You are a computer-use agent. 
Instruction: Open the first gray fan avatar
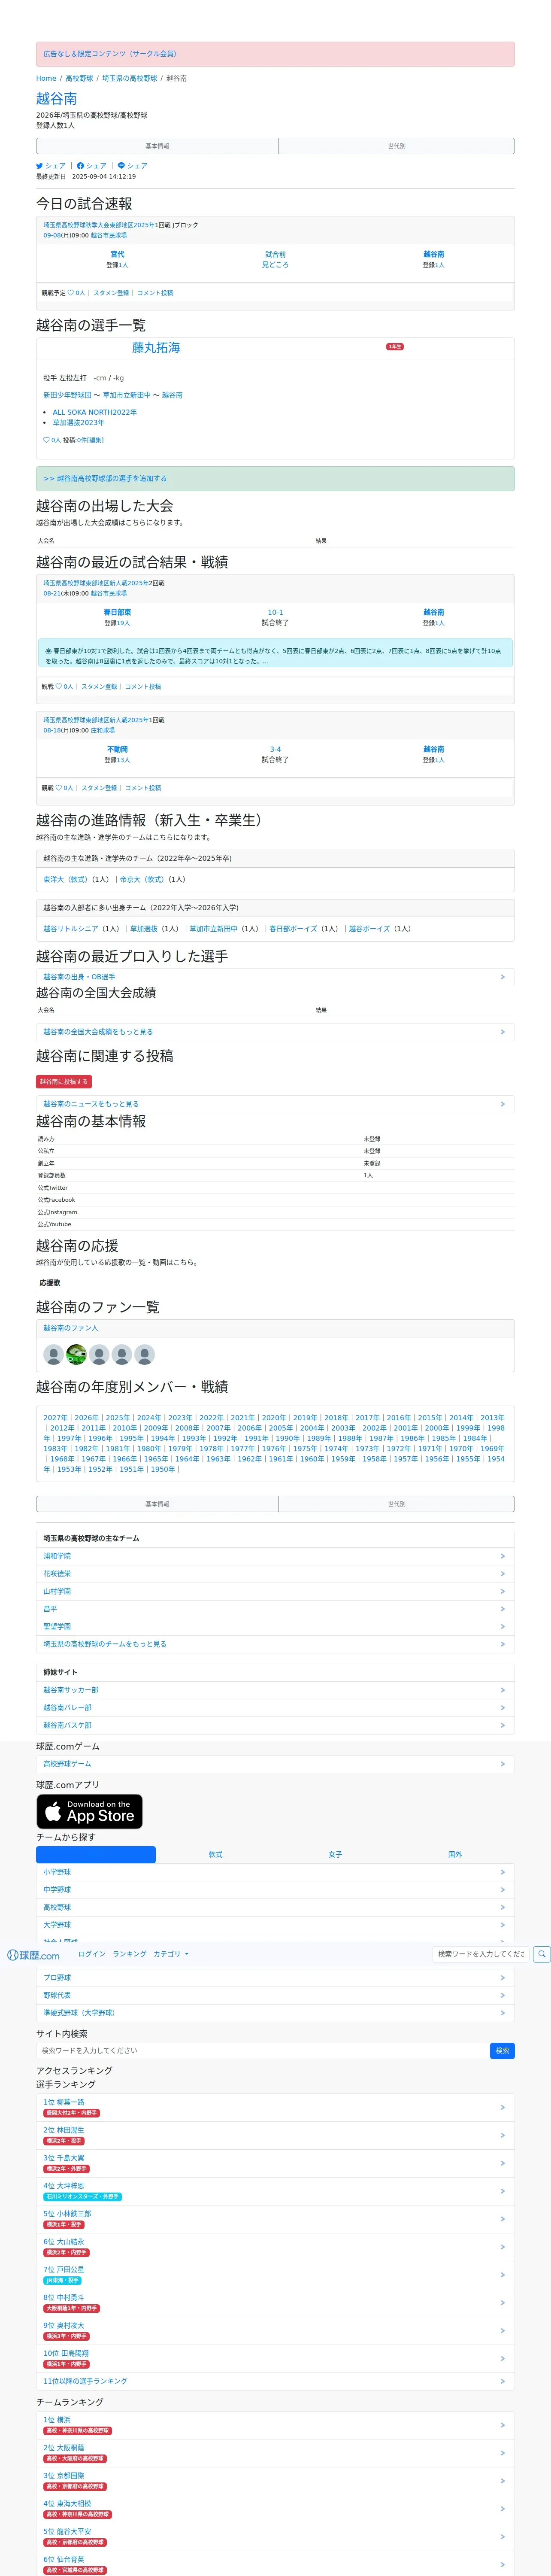[53, 1355]
